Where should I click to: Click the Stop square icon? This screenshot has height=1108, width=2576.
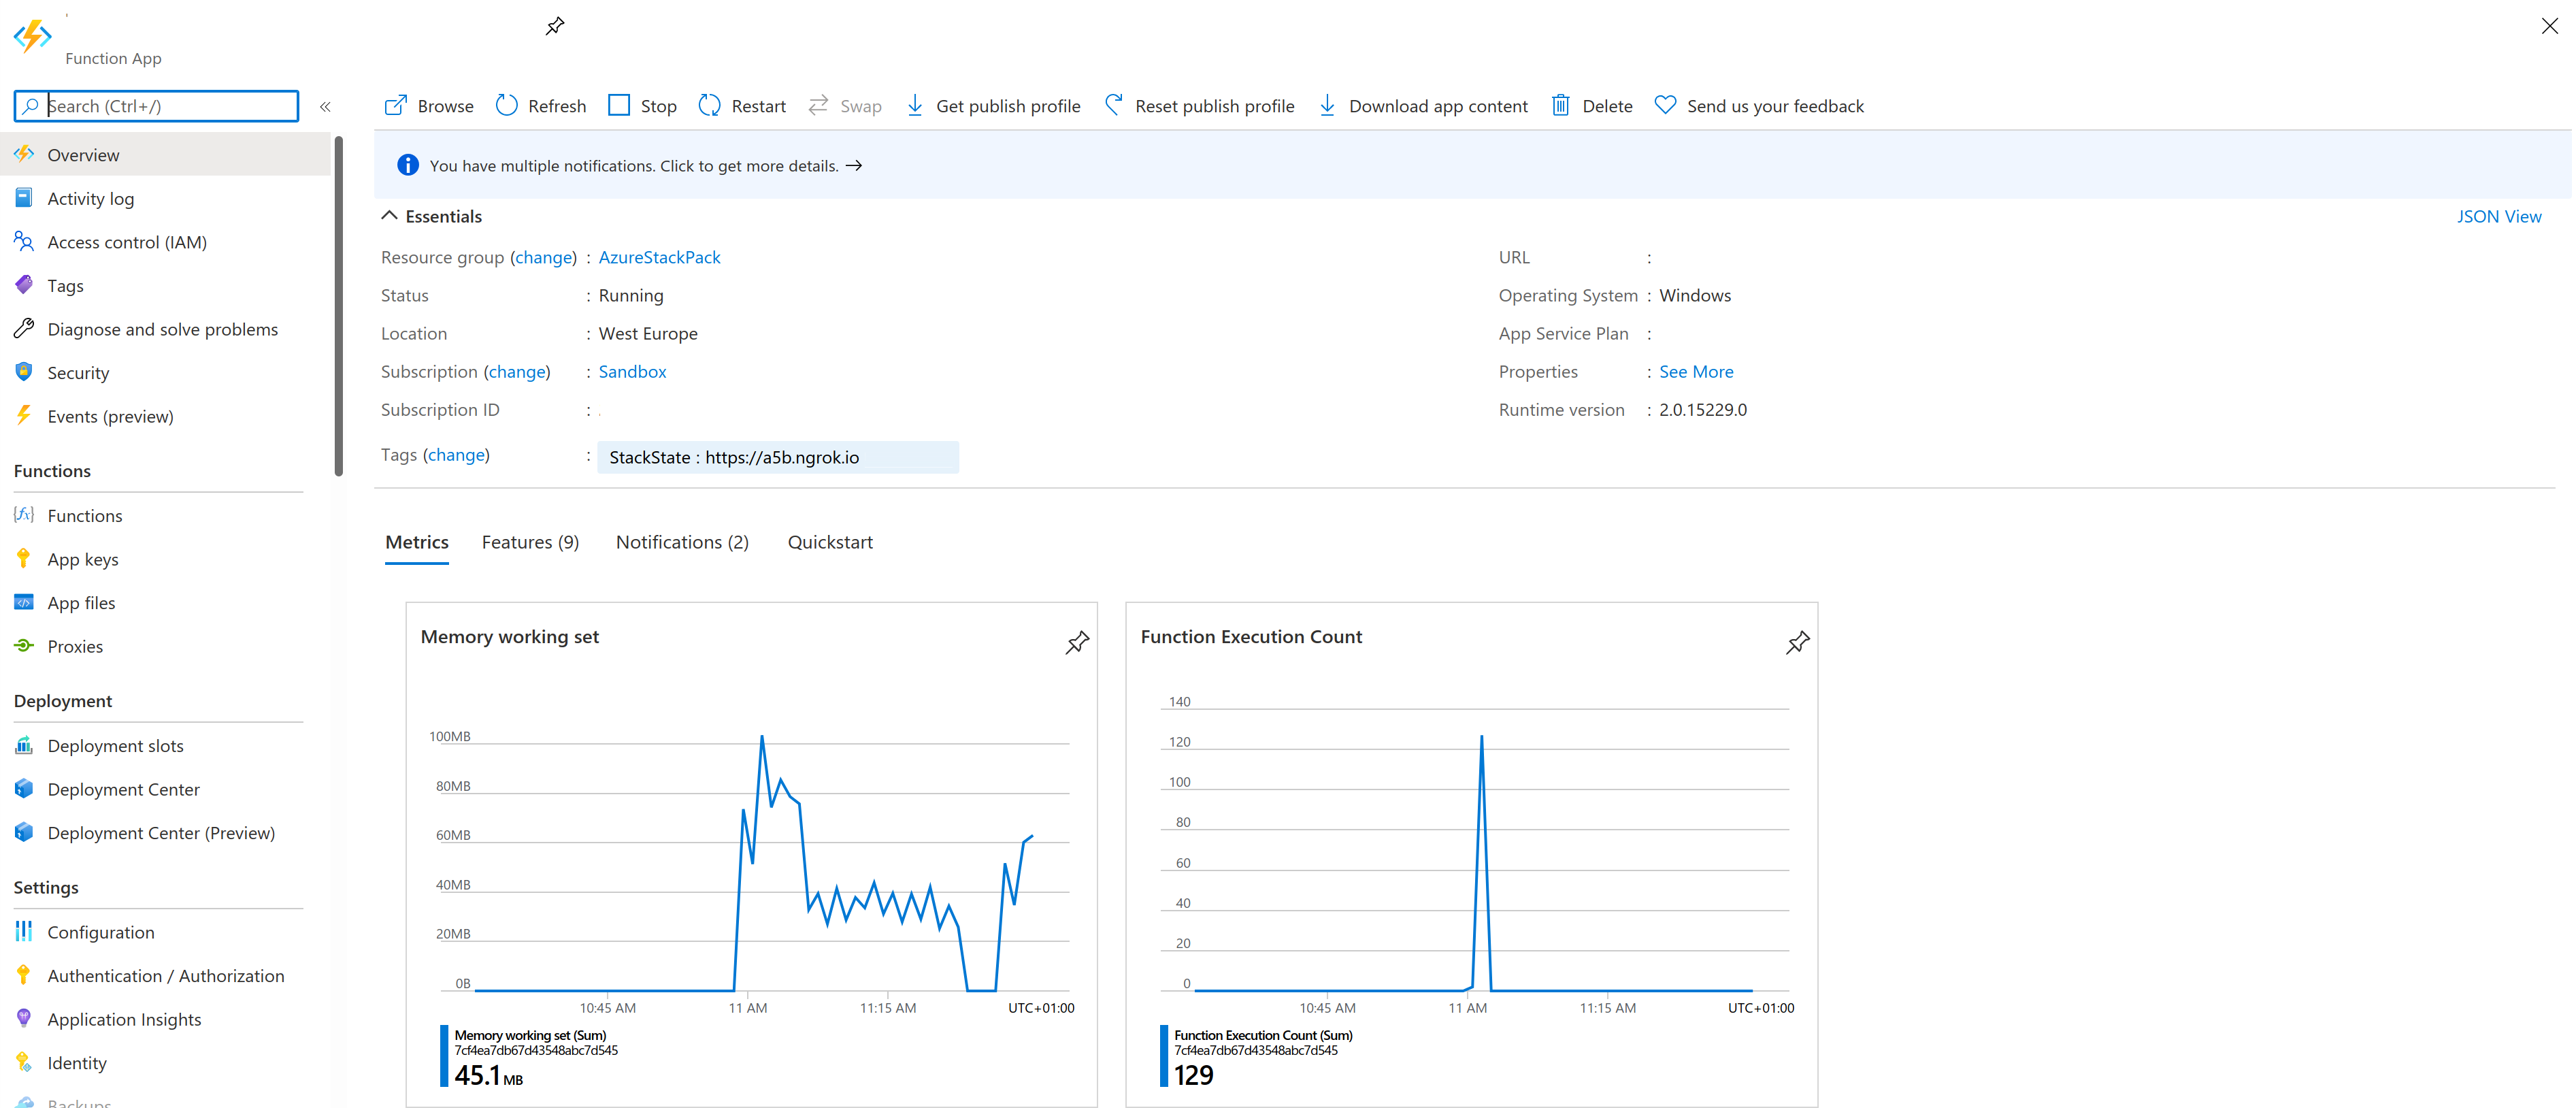[x=619, y=105]
